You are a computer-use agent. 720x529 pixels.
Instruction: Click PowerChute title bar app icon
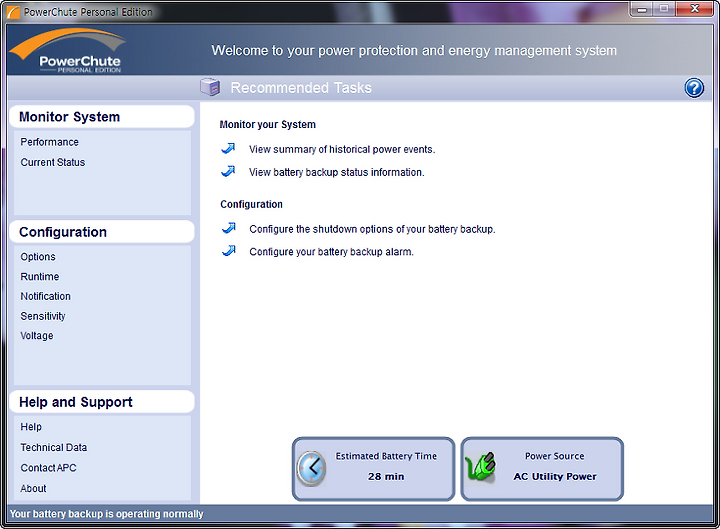pos(13,12)
